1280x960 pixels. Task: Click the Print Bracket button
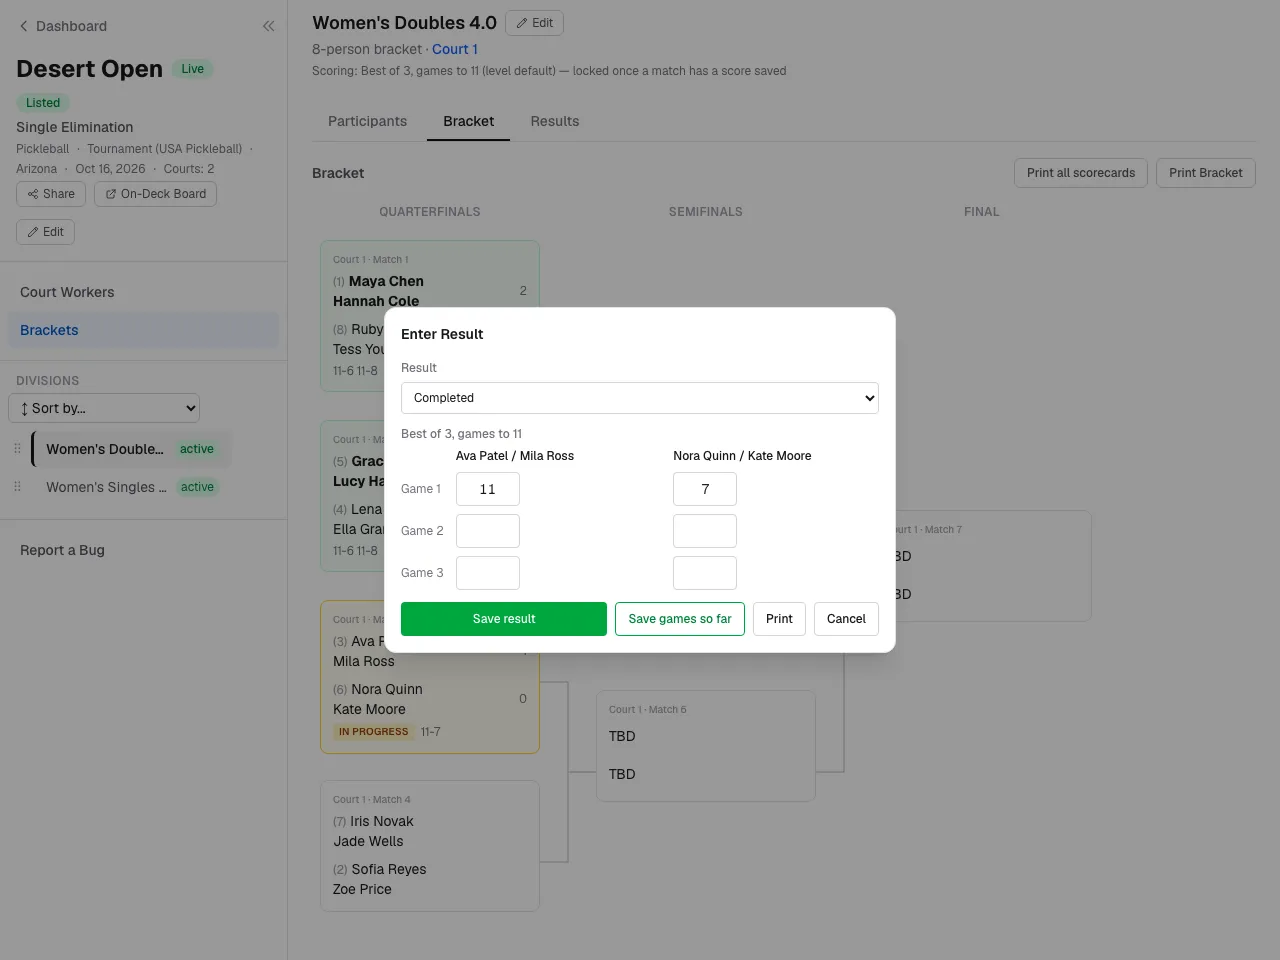click(1206, 173)
